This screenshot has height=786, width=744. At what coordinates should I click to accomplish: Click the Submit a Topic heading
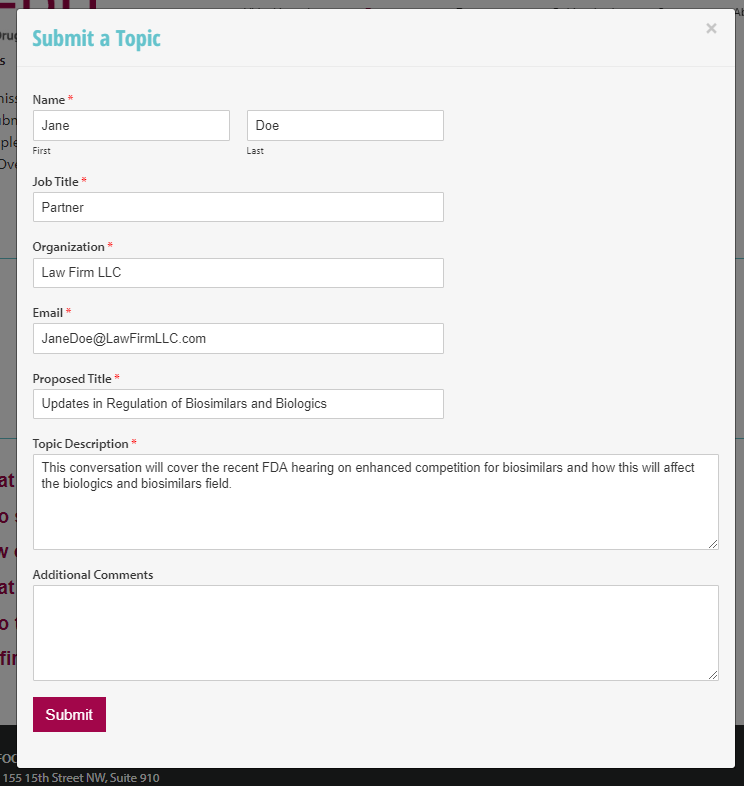[x=97, y=39]
